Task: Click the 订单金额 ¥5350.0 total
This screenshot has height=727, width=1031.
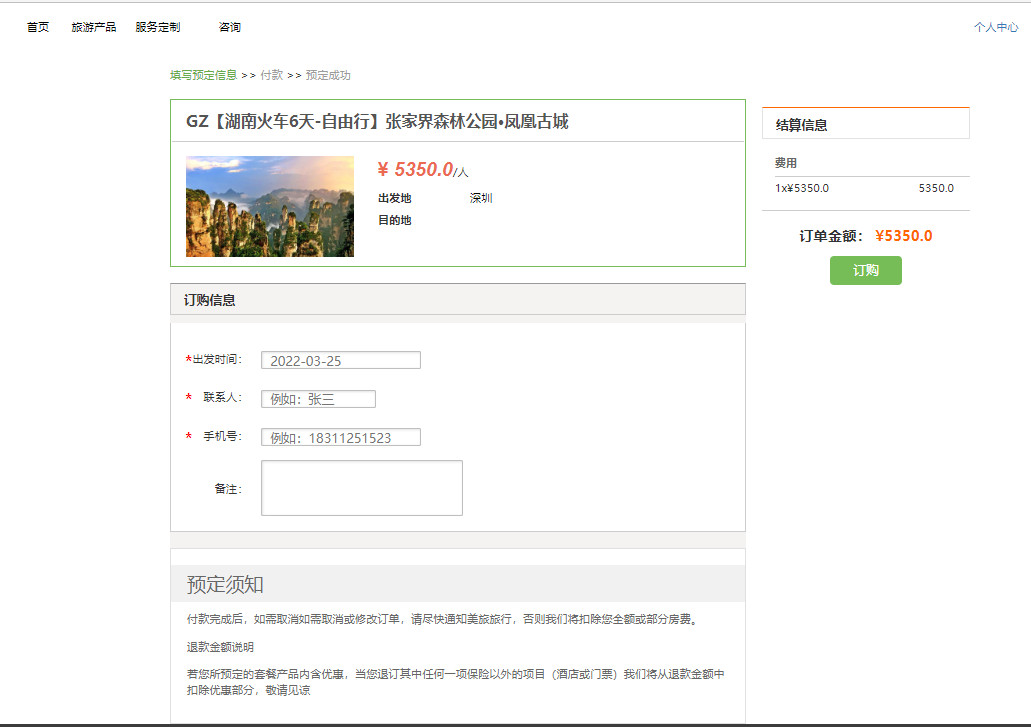Action: [x=865, y=236]
